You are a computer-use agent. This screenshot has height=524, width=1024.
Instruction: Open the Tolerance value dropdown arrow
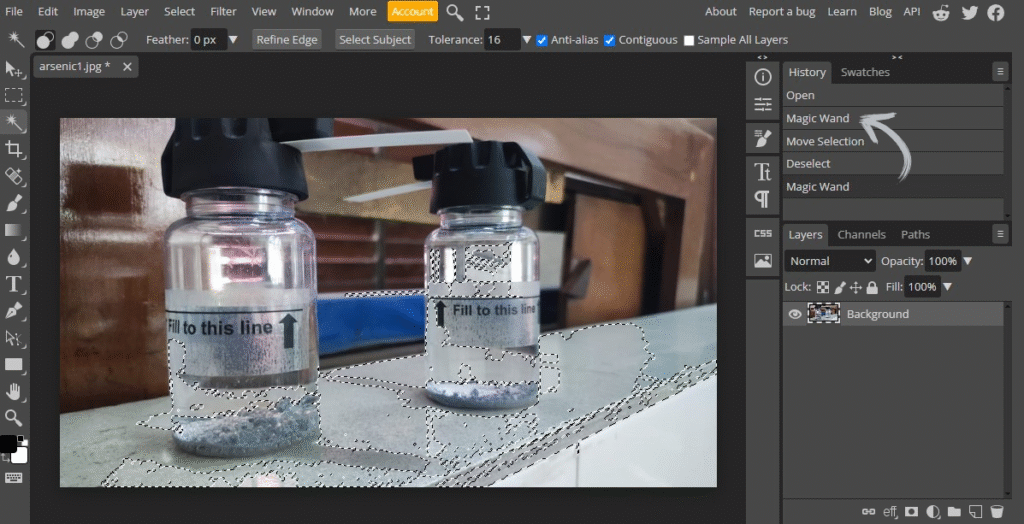pyautogui.click(x=527, y=40)
